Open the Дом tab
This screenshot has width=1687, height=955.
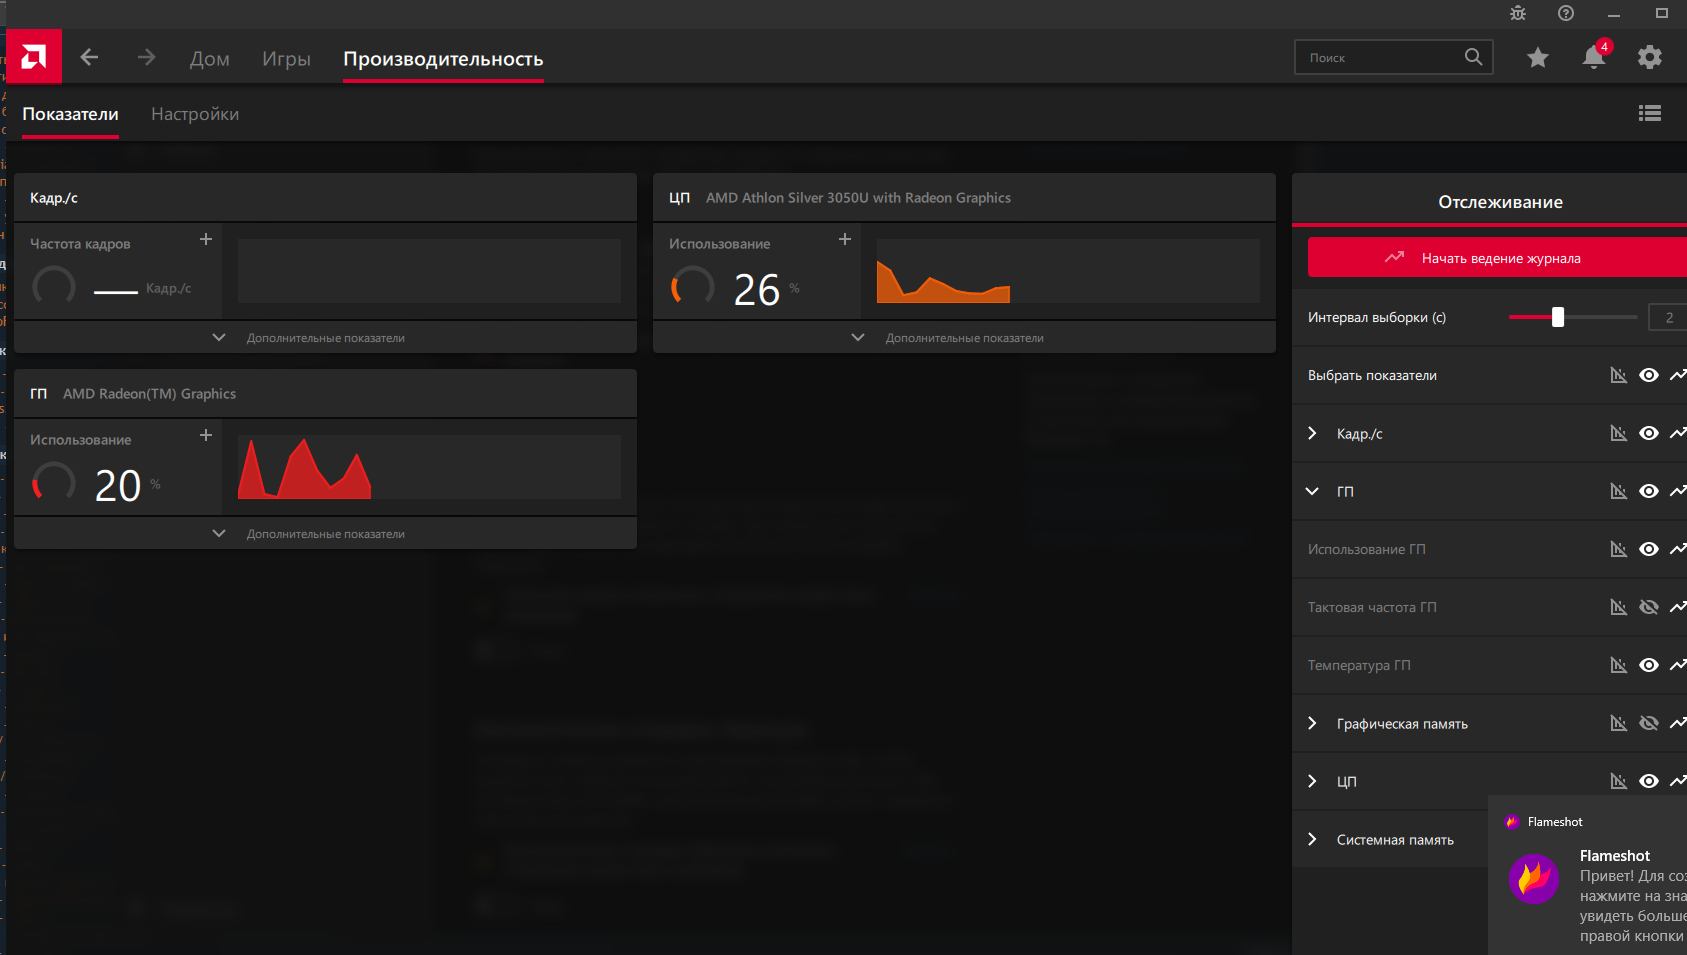[210, 59]
